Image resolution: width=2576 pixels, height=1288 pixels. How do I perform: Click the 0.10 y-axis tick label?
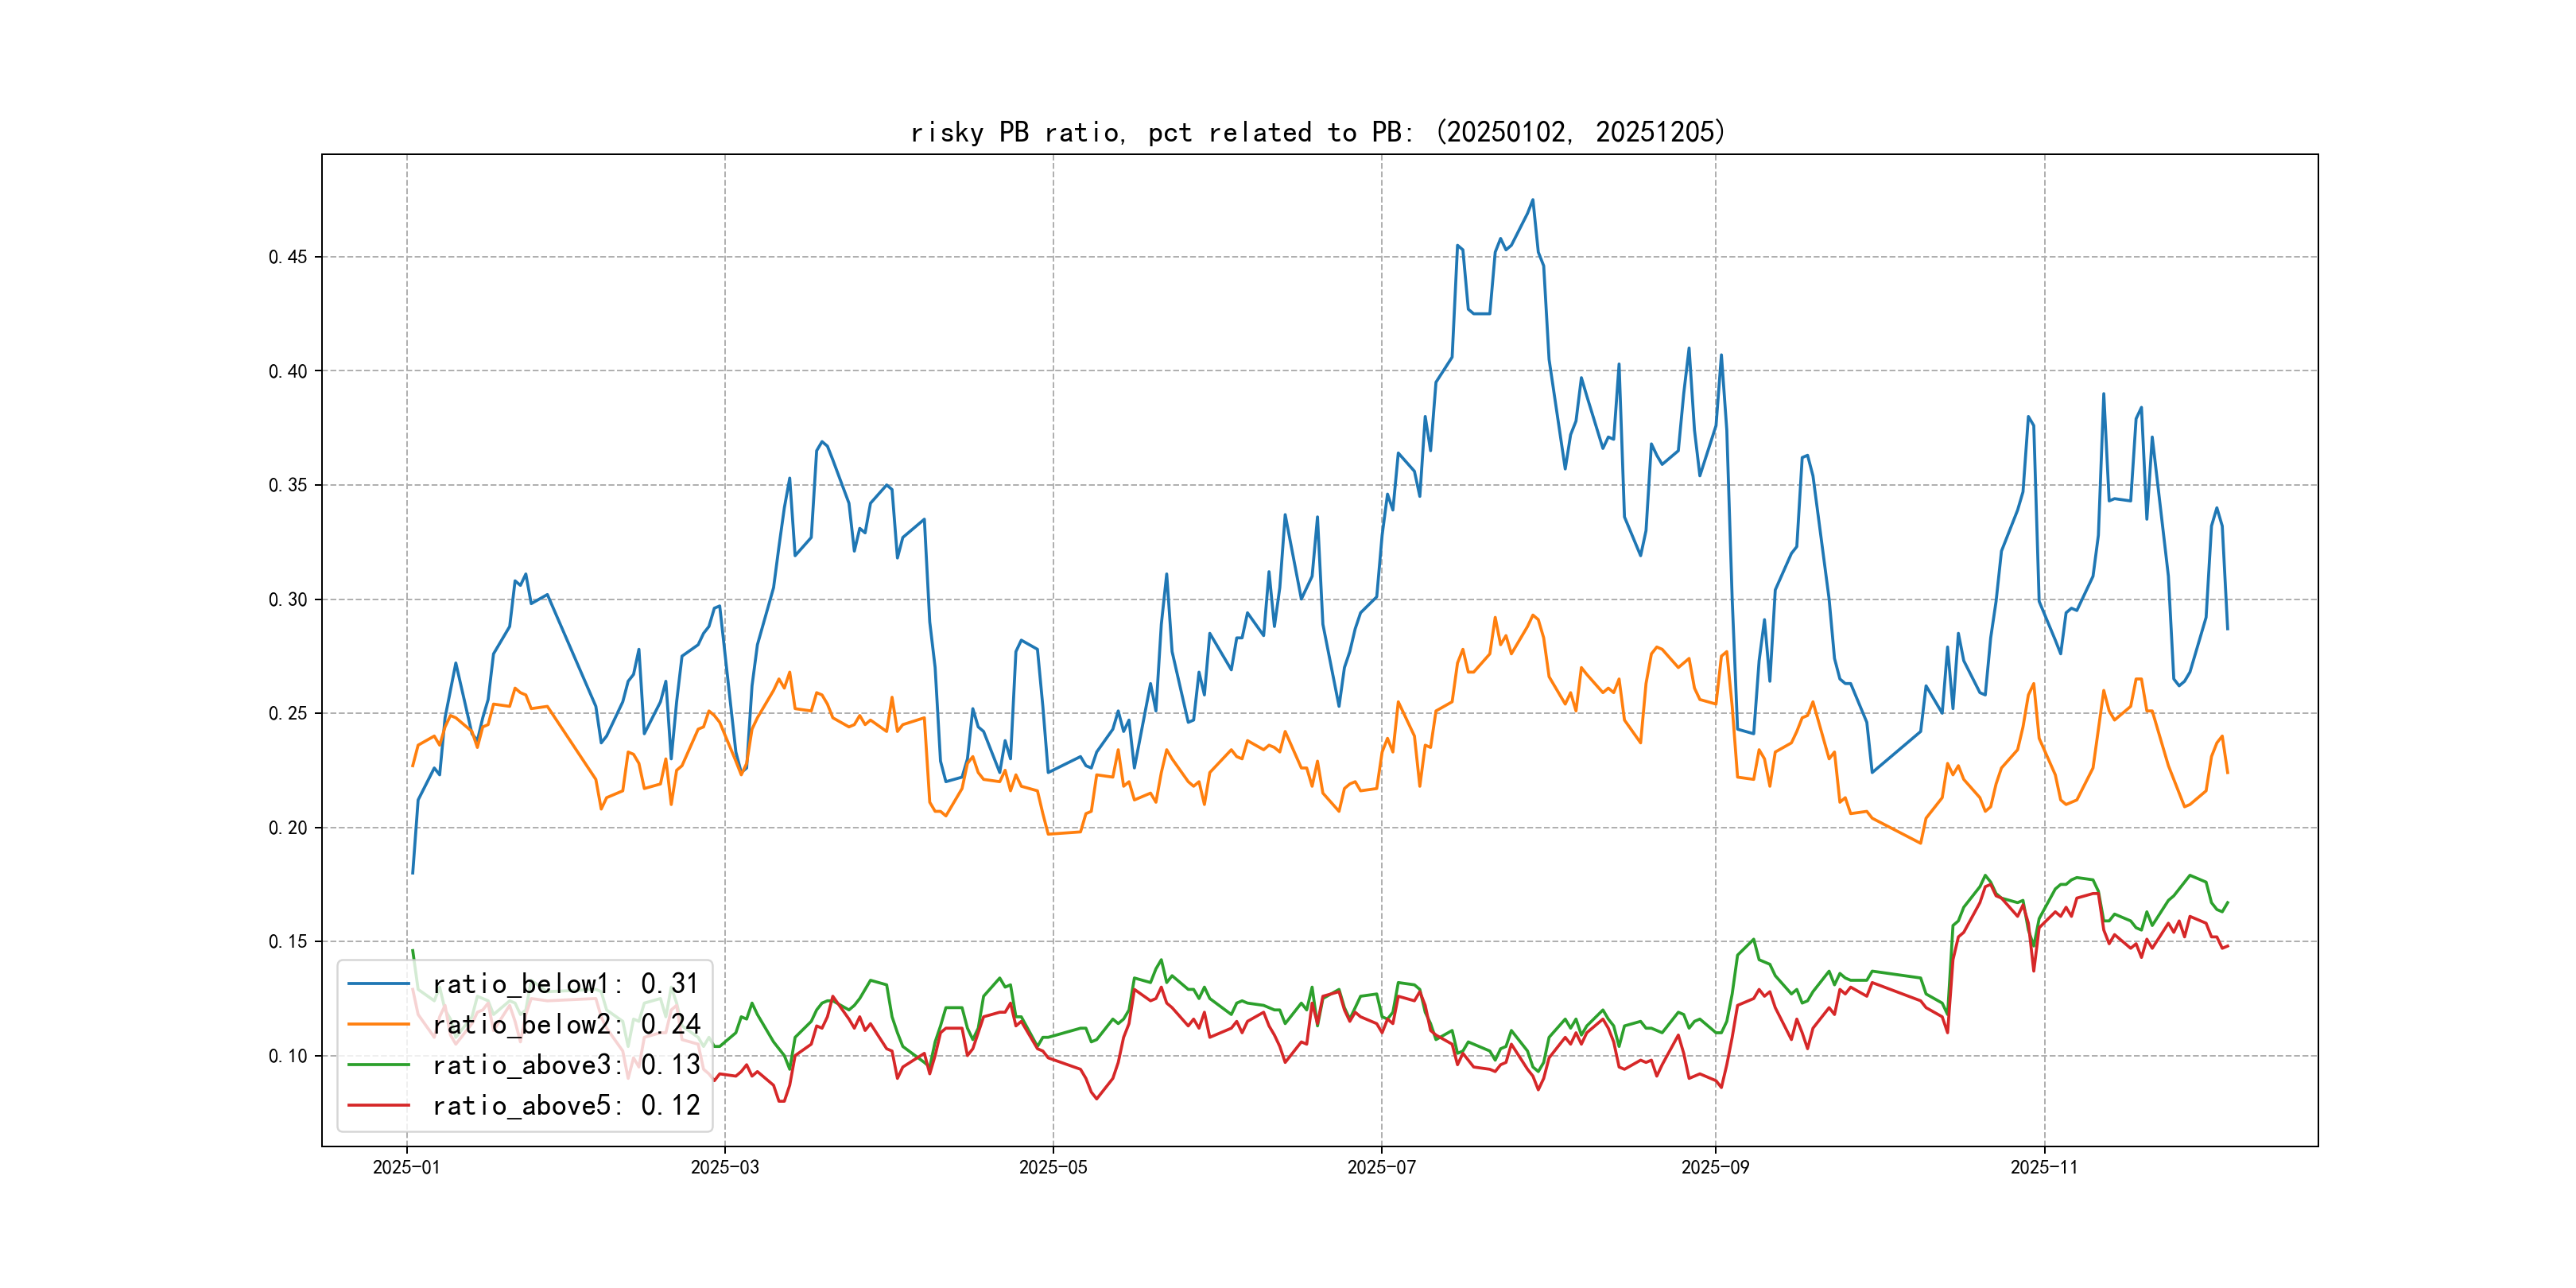[x=288, y=1056]
